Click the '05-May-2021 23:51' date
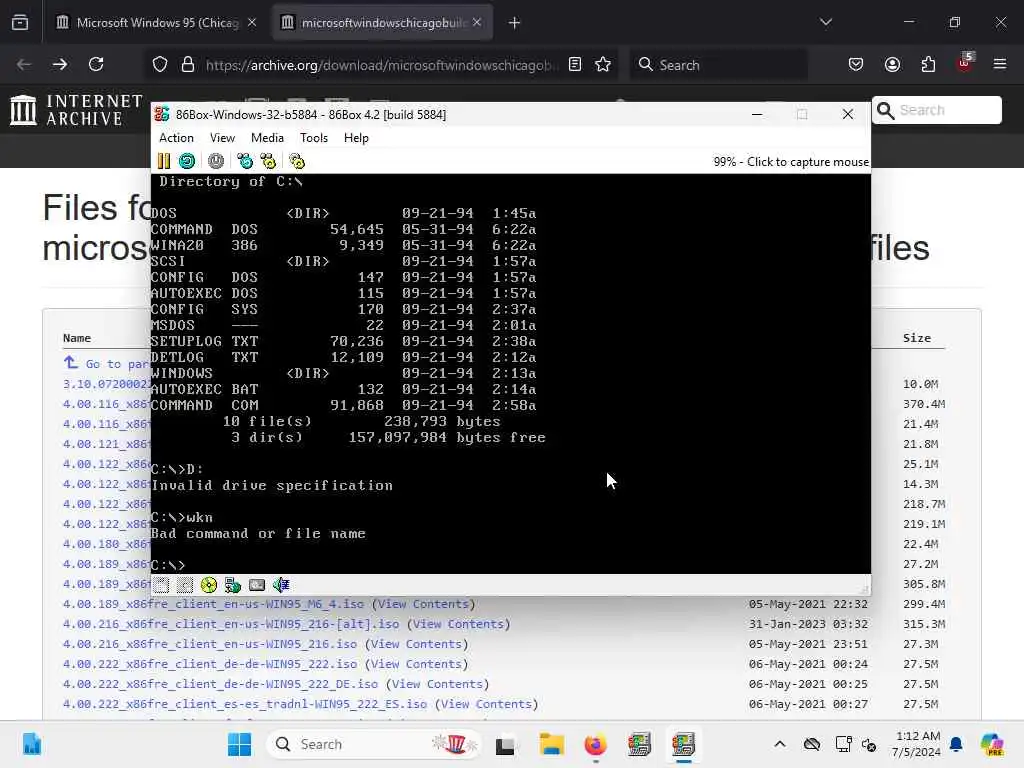1024x768 pixels. coord(808,644)
